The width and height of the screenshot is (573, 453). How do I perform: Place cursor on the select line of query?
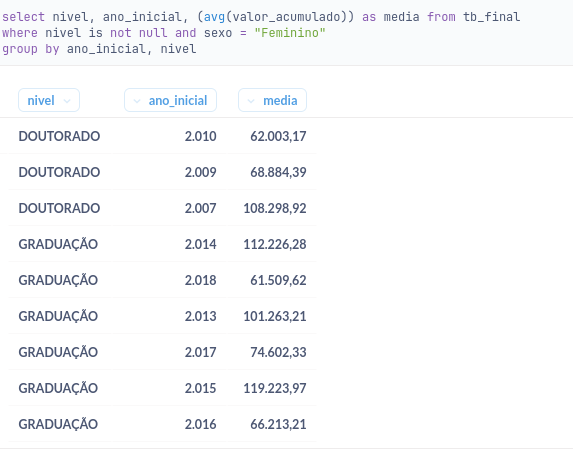tap(261, 17)
